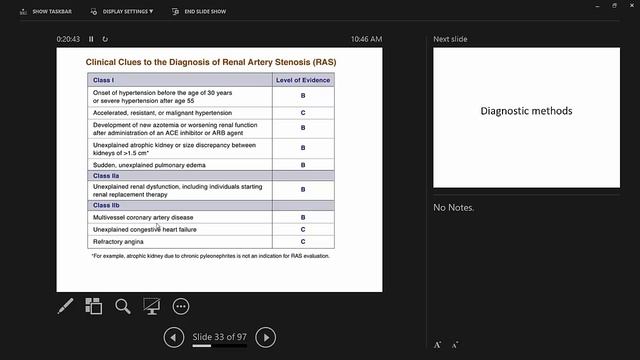Image resolution: width=640 pixels, height=360 pixels.
Task: Open See all slides grid view
Action: tap(93, 306)
